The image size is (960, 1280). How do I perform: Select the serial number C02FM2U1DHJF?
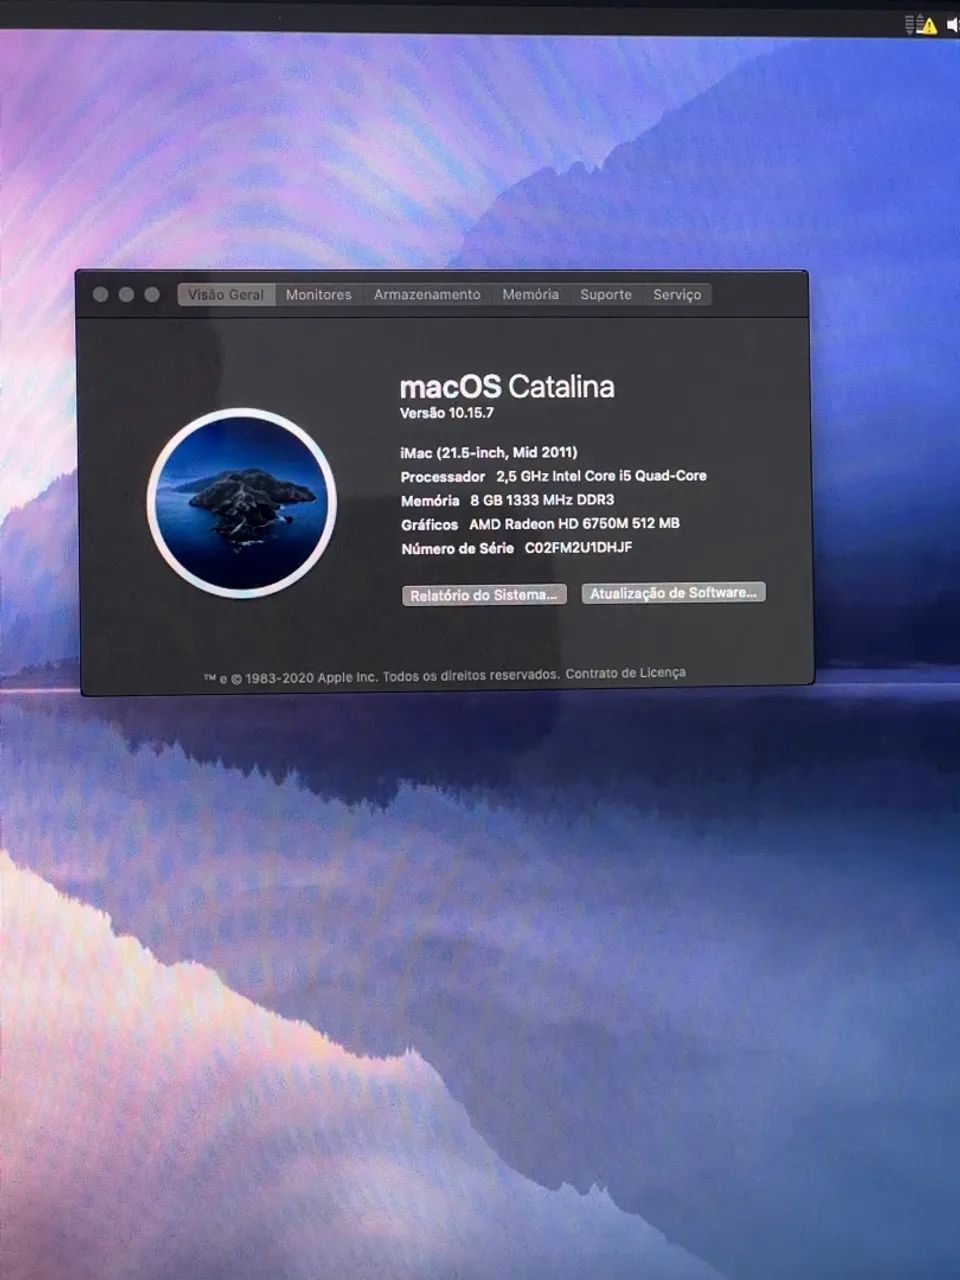[577, 548]
